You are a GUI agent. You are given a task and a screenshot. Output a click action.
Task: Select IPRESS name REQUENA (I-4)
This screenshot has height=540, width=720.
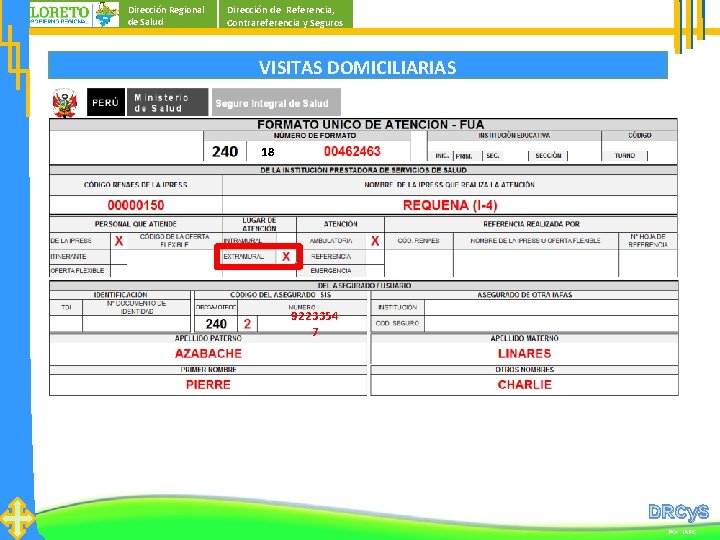coord(450,205)
